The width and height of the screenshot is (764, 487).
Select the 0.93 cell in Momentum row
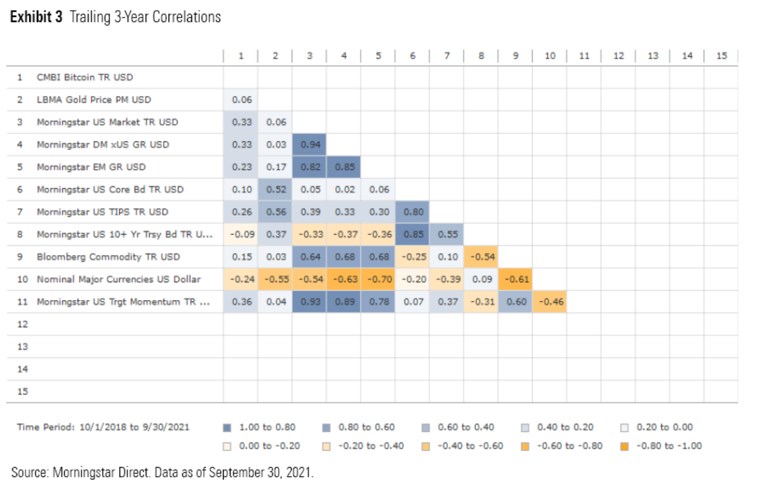coord(309,300)
